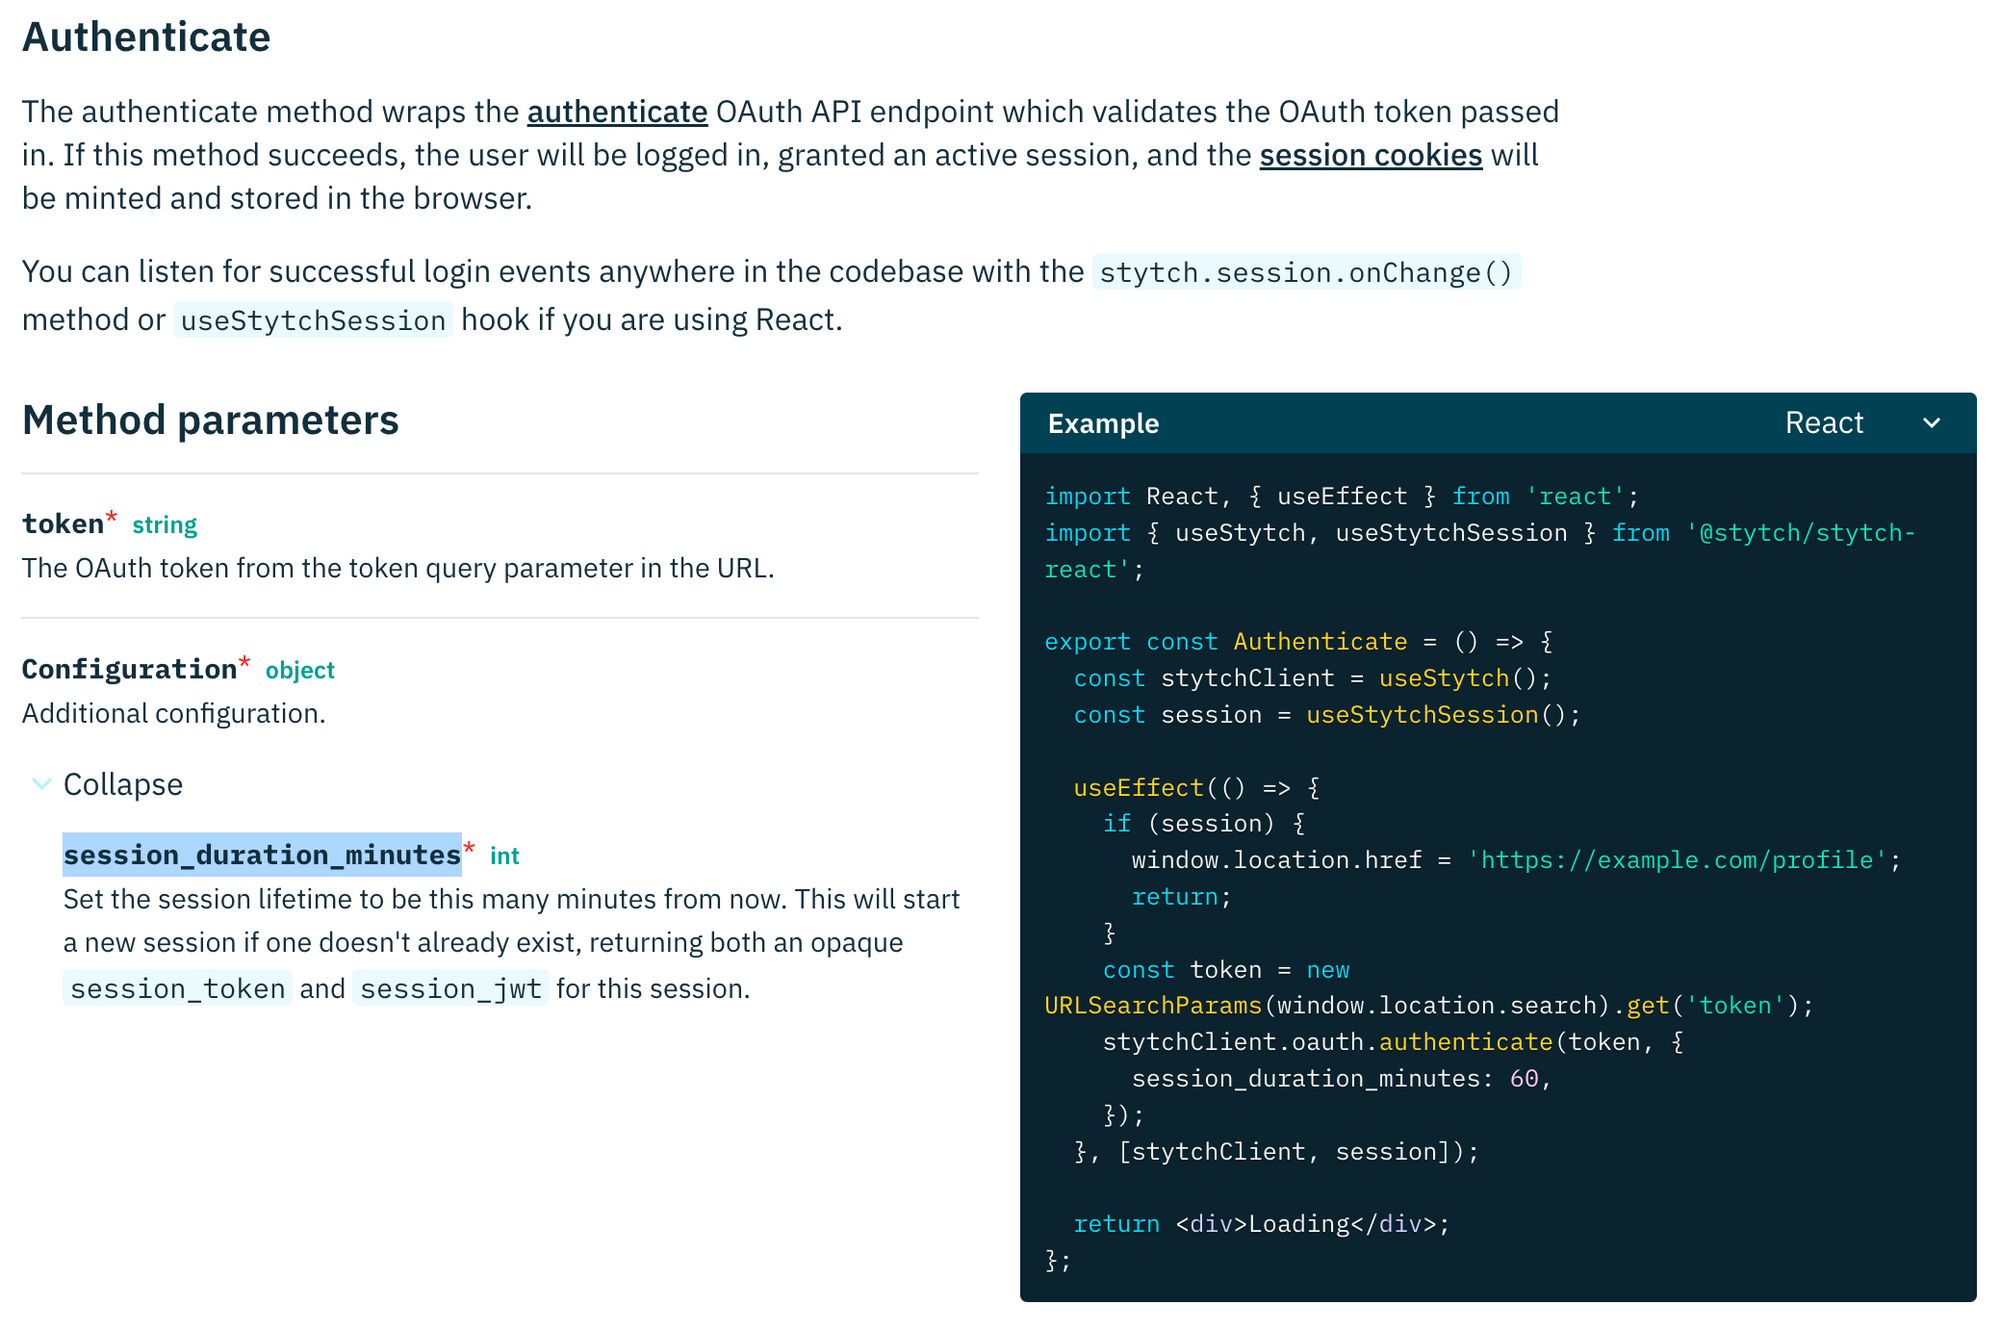The height and width of the screenshot is (1328, 2000).
Task: Click the OAuth token description text
Action: click(398, 568)
